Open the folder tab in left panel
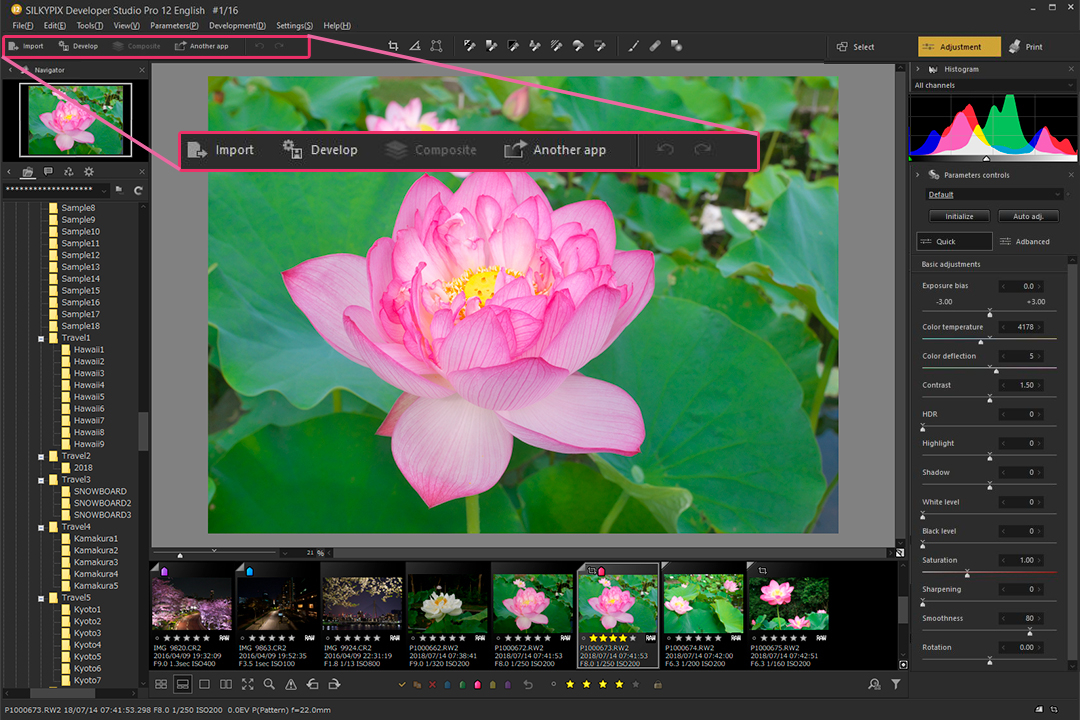Screen dimensions: 1080x720 (28, 172)
